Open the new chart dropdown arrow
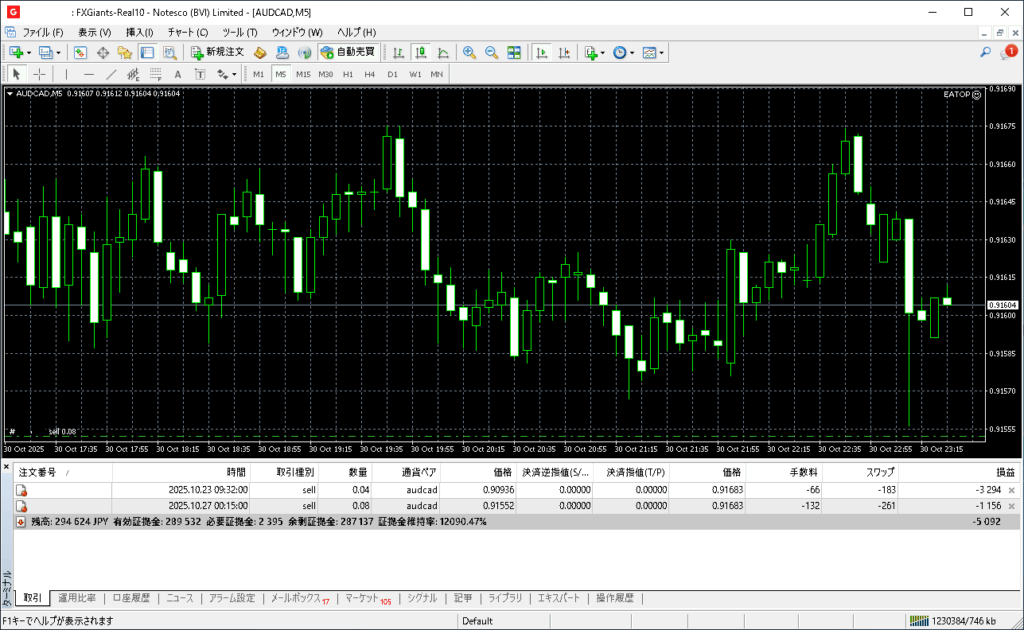1024x630 pixels. tap(29, 52)
